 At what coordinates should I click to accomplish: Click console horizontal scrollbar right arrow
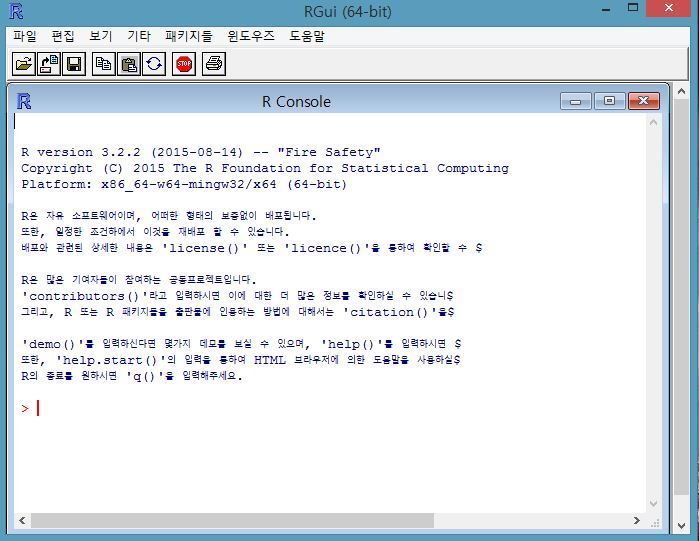point(637,521)
